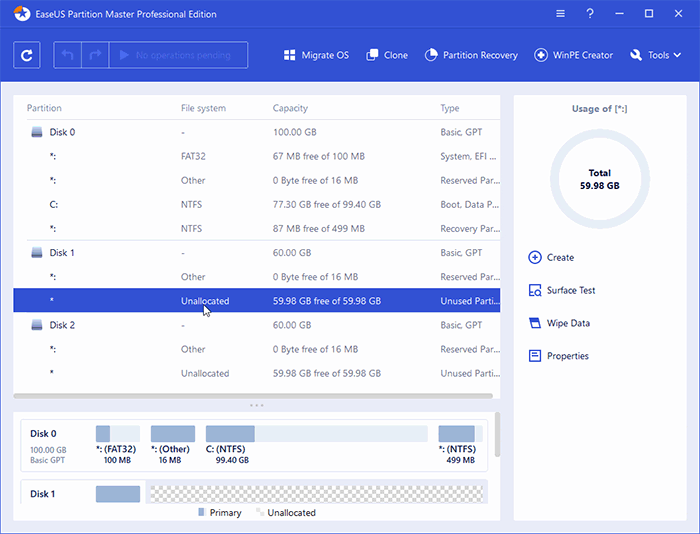Launch the Clone disk tool
The height and width of the screenshot is (534, 700).
tap(387, 55)
